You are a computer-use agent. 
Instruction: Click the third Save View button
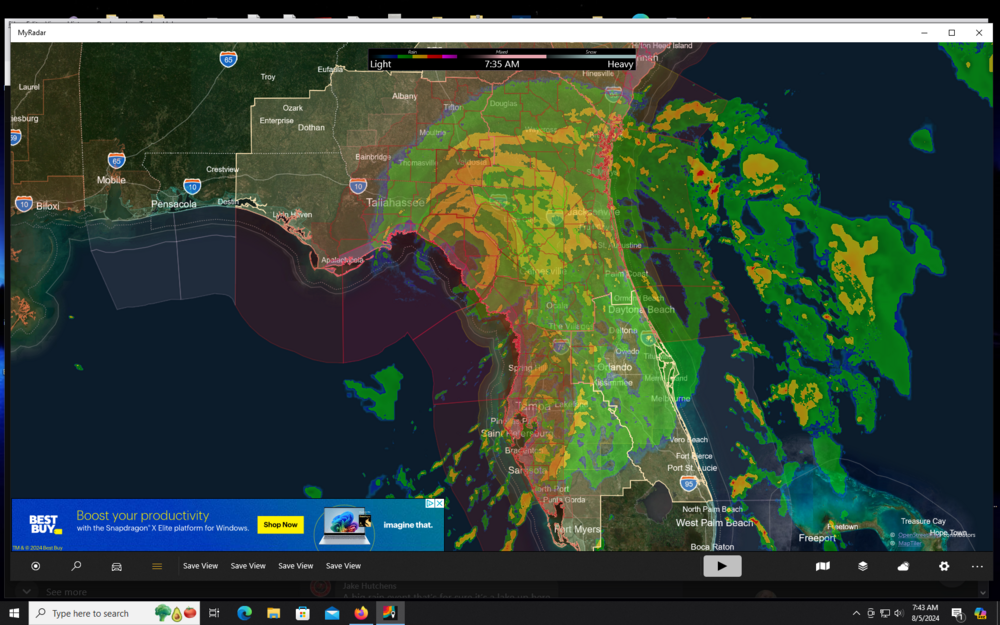[295, 566]
